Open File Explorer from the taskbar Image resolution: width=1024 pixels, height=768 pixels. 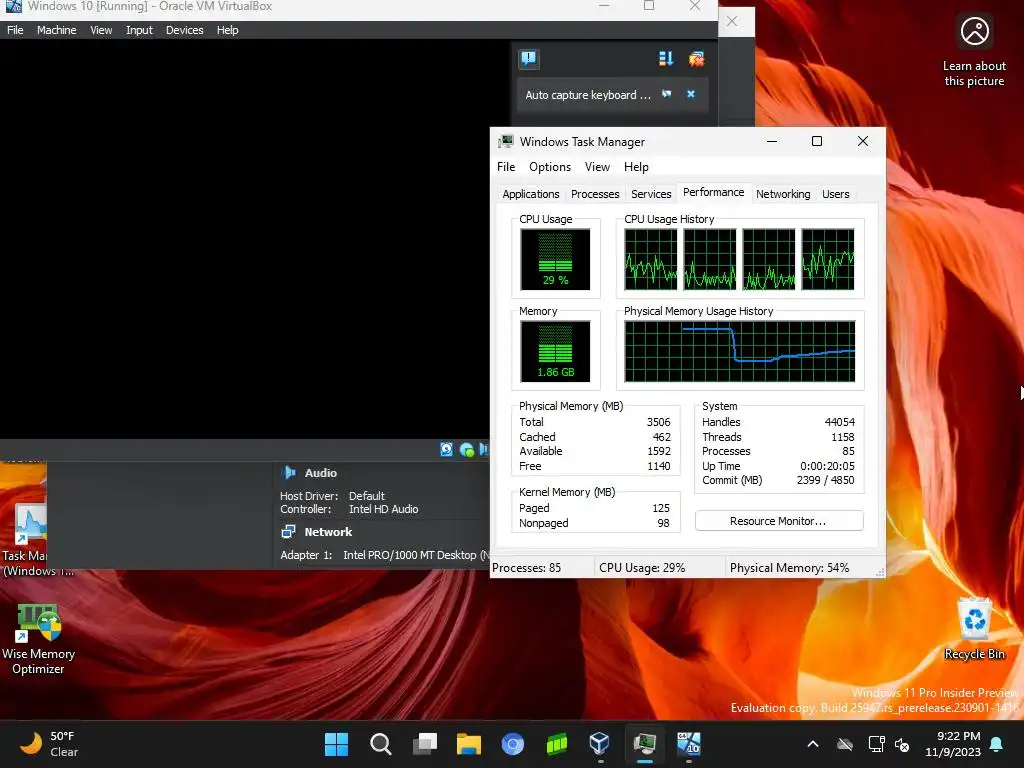[468, 744]
